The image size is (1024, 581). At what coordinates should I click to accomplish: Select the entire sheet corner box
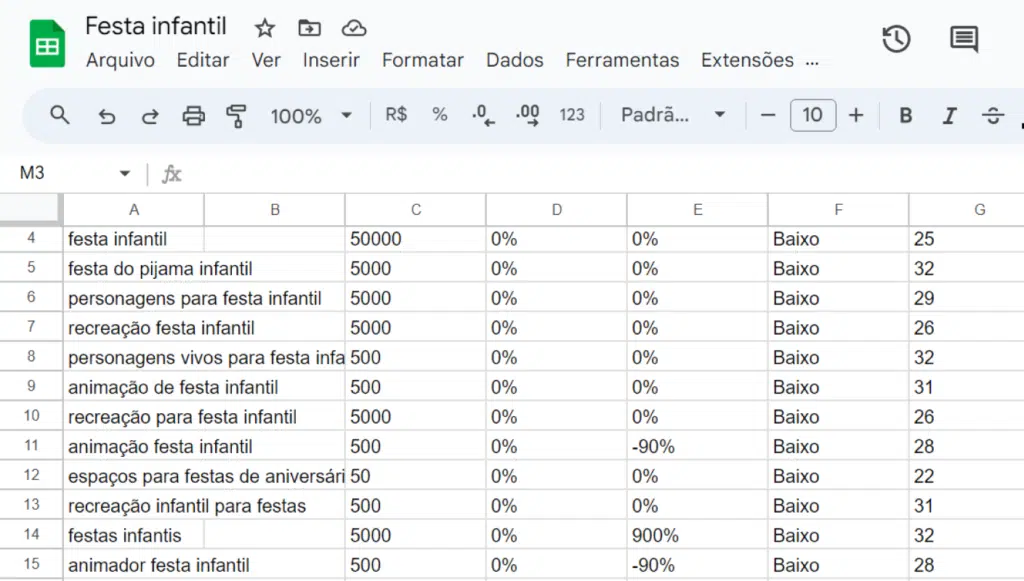click(x=30, y=209)
